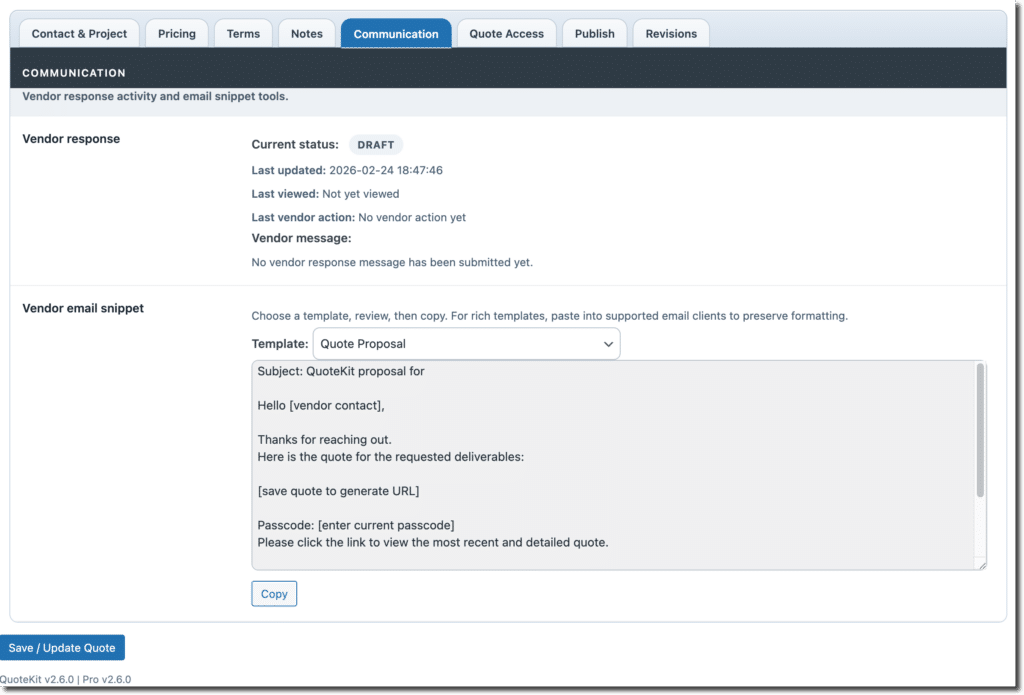Click the "[save quote to generate URL]" placeholder text
The image size is (1024, 695).
coord(338,490)
